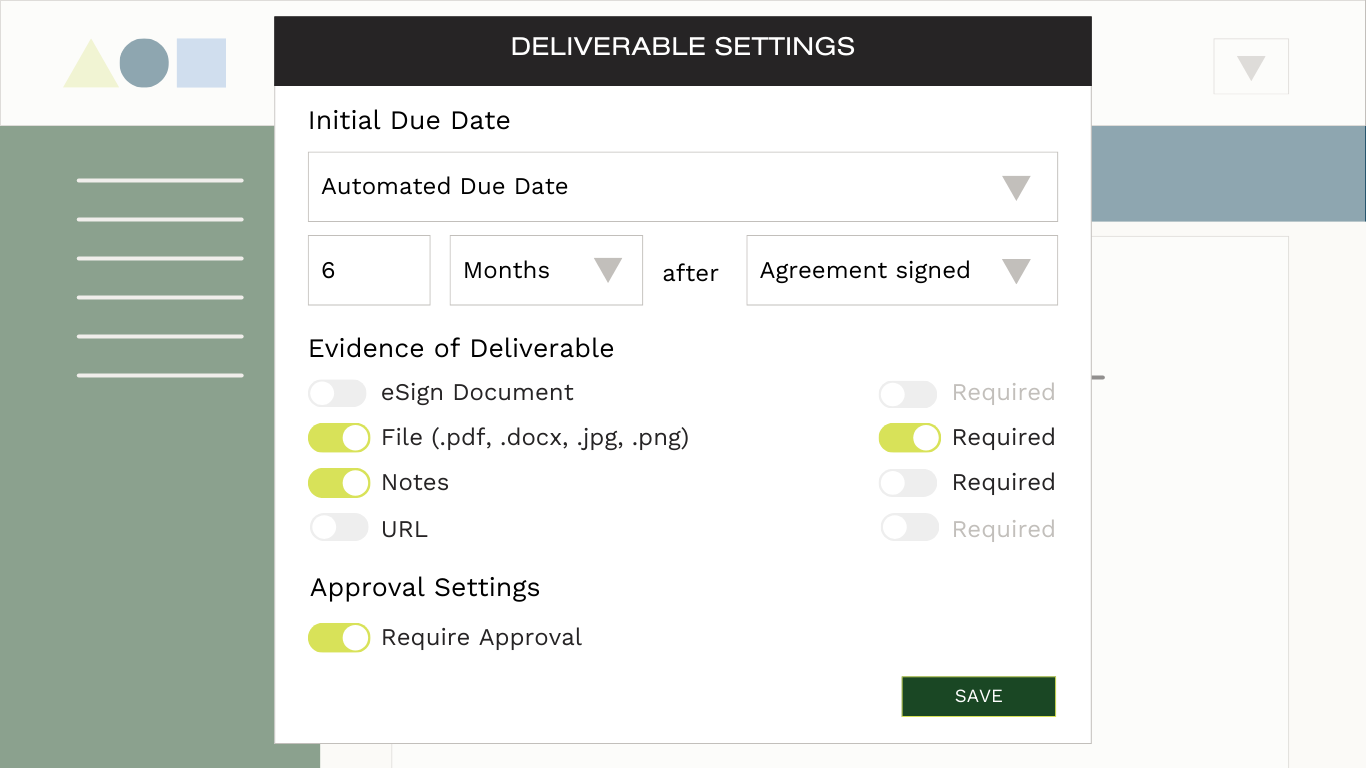Turn off the Notes toggle
The height and width of the screenshot is (768, 1366).
tap(338, 483)
